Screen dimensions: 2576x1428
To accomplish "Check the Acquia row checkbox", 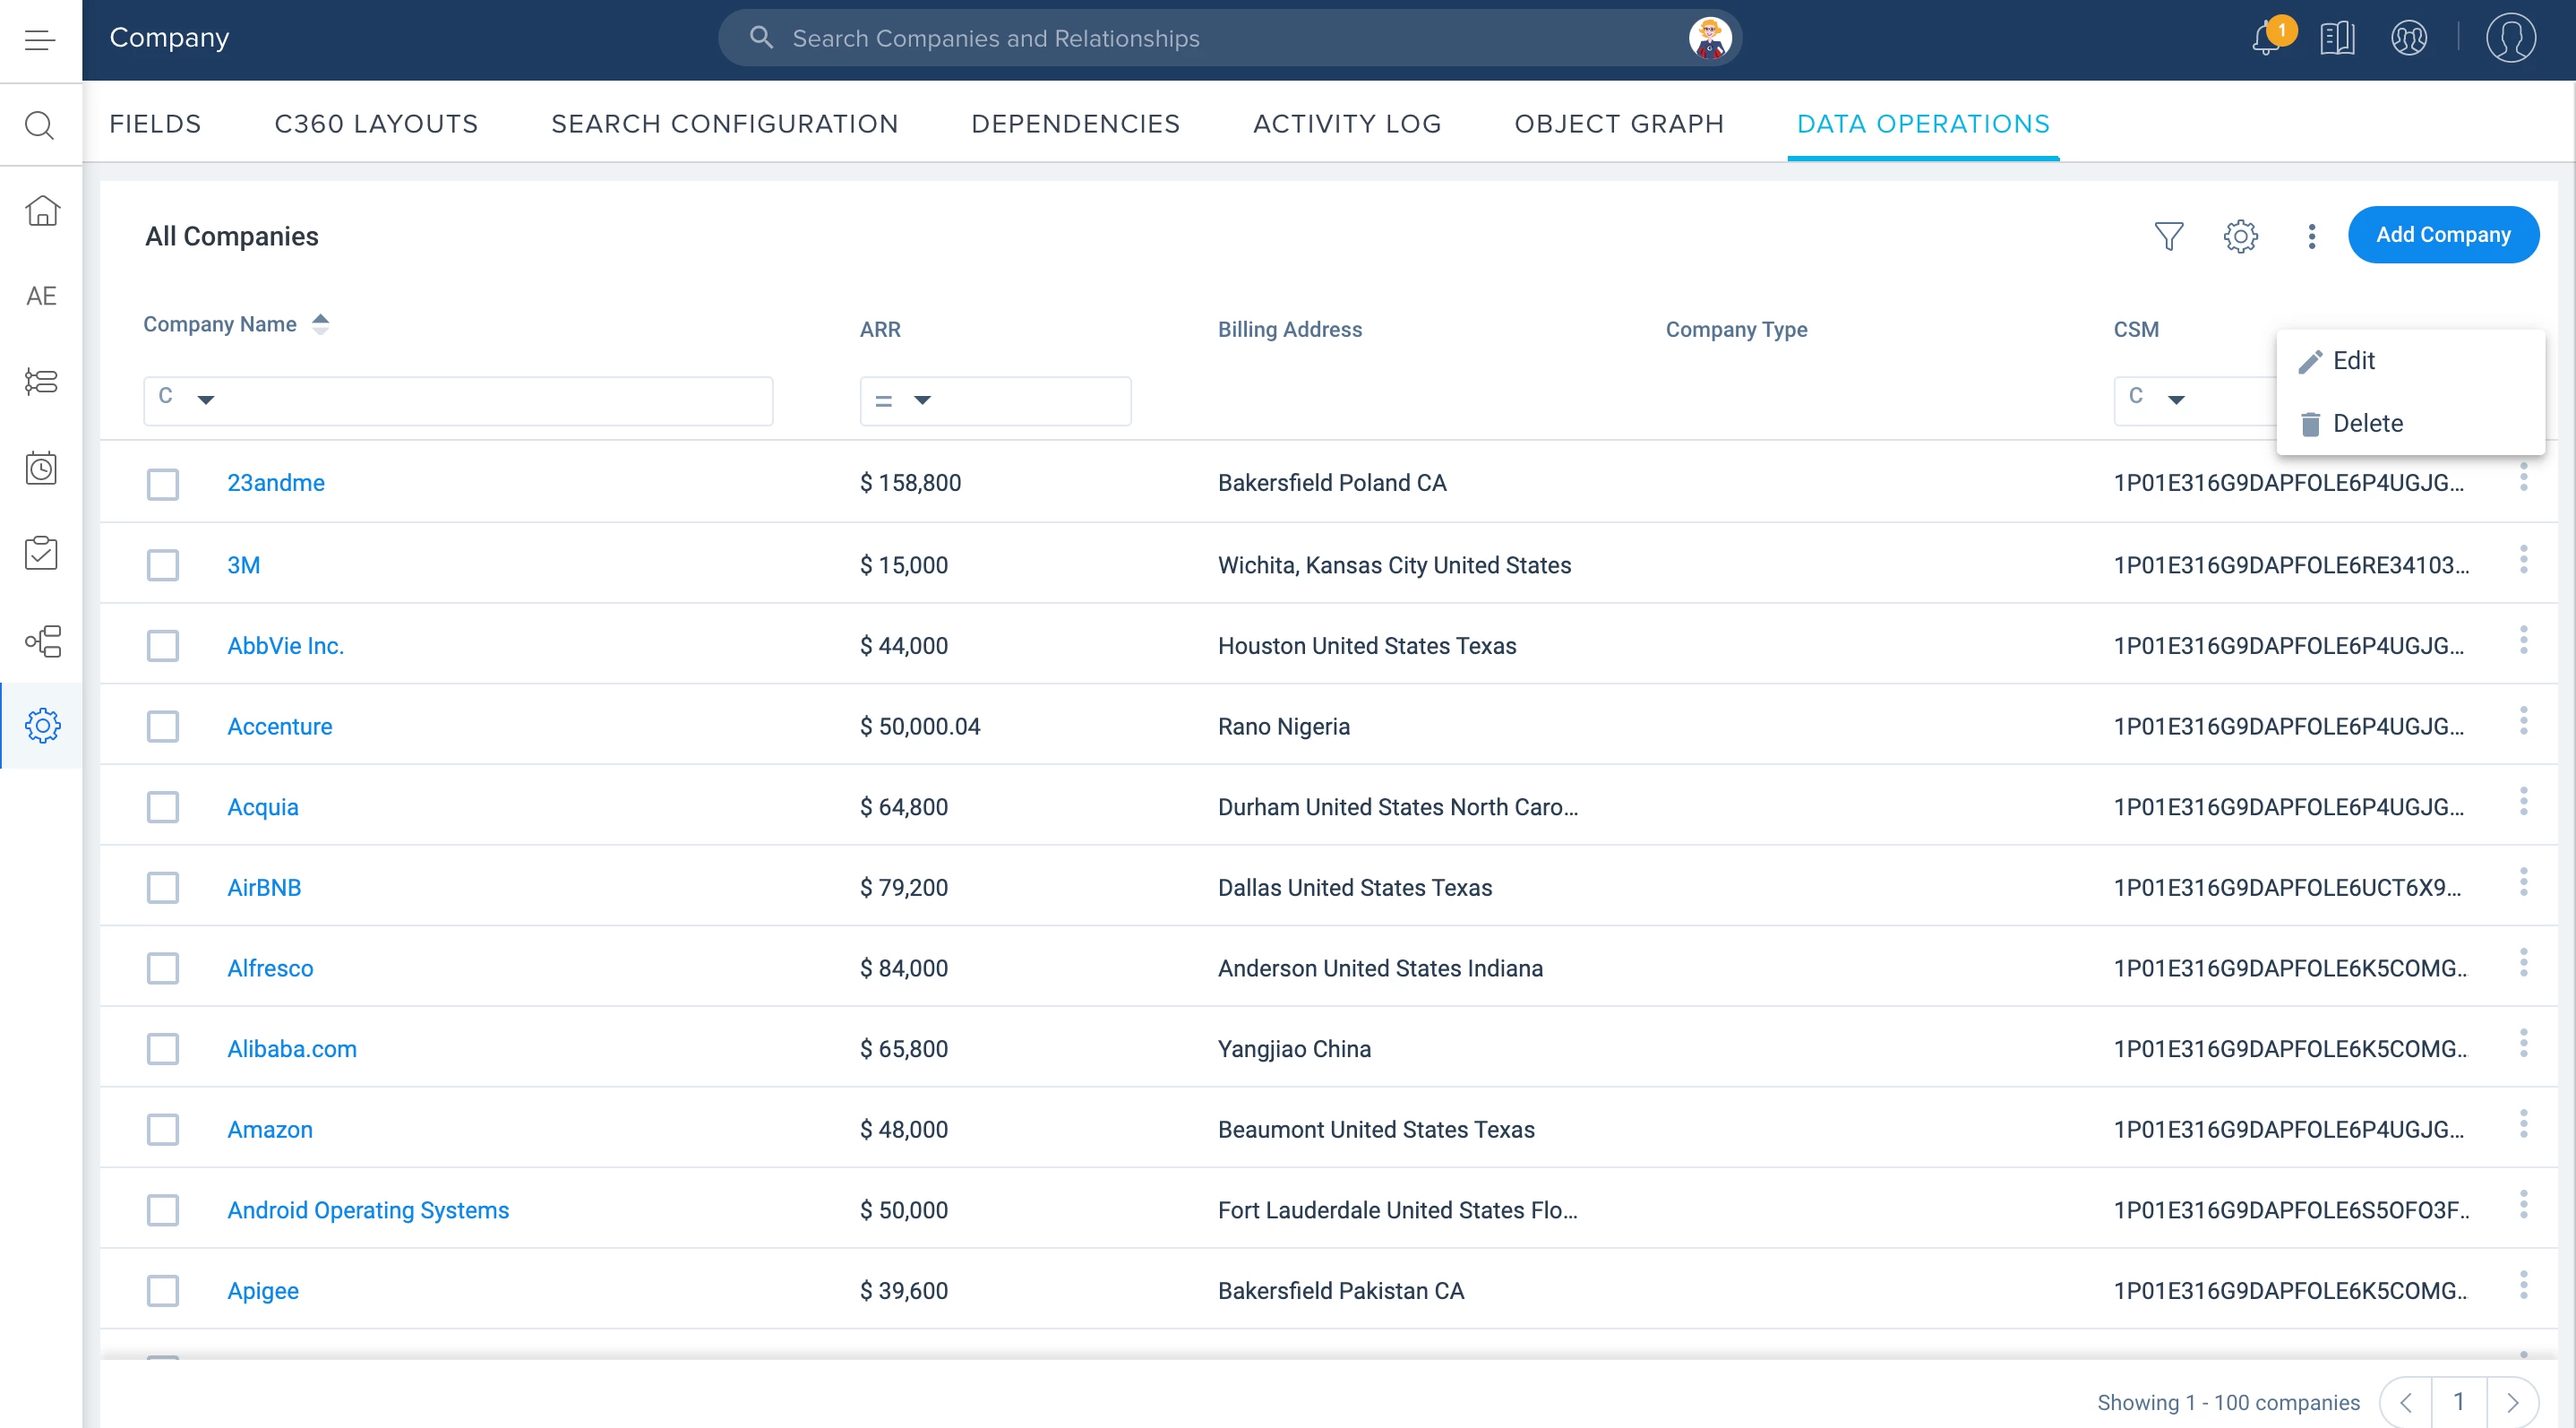I will click(163, 807).
